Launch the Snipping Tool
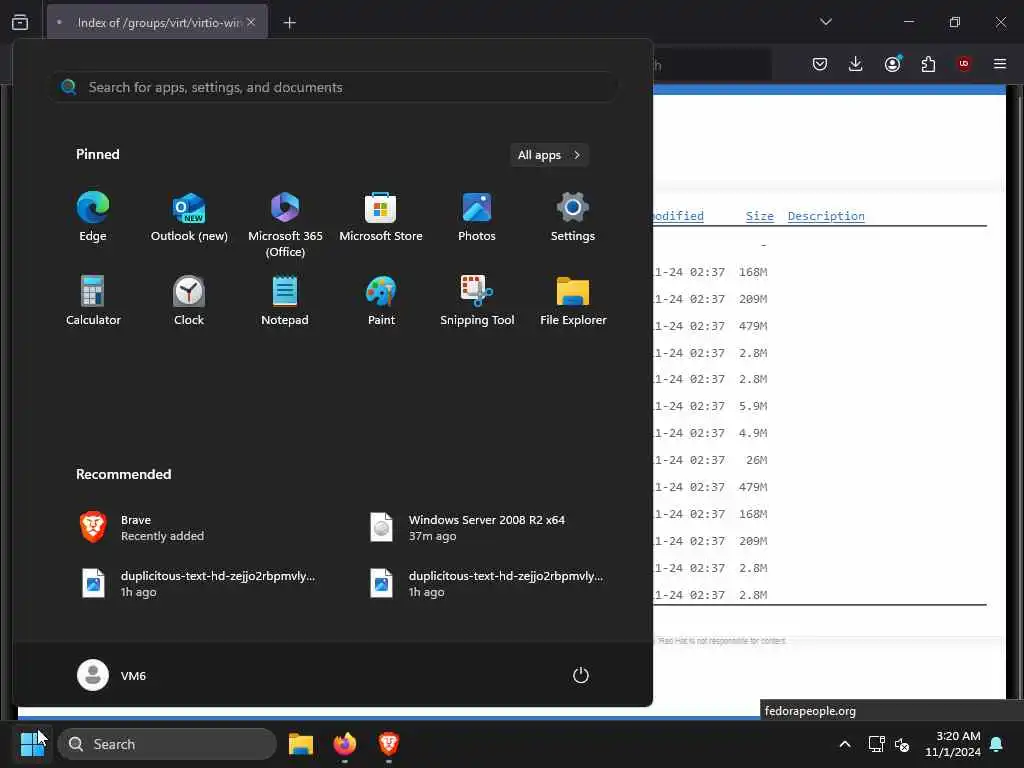 (x=477, y=300)
